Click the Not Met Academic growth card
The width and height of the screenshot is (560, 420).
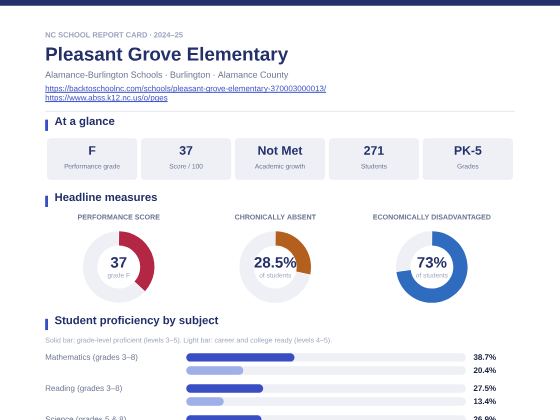pyautogui.click(x=280, y=159)
